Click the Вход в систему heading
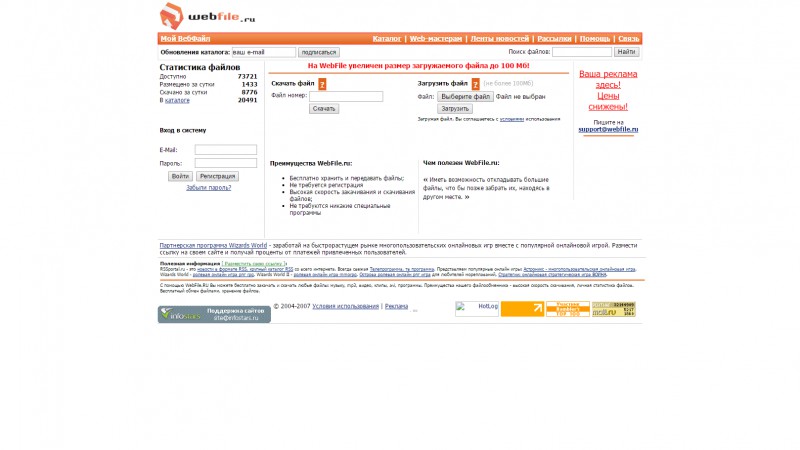Image resolution: width=800 pixels, height=450 pixels. tap(183, 131)
